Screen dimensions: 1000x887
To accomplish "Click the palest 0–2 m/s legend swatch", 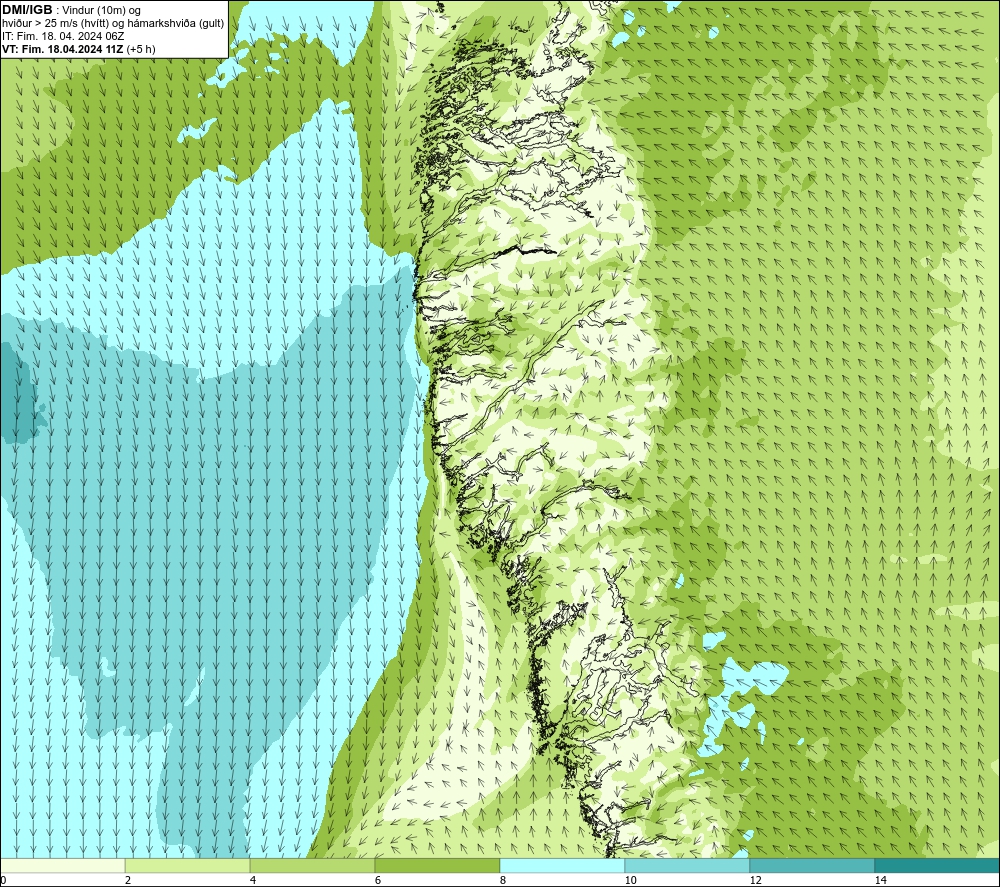I will [62, 865].
